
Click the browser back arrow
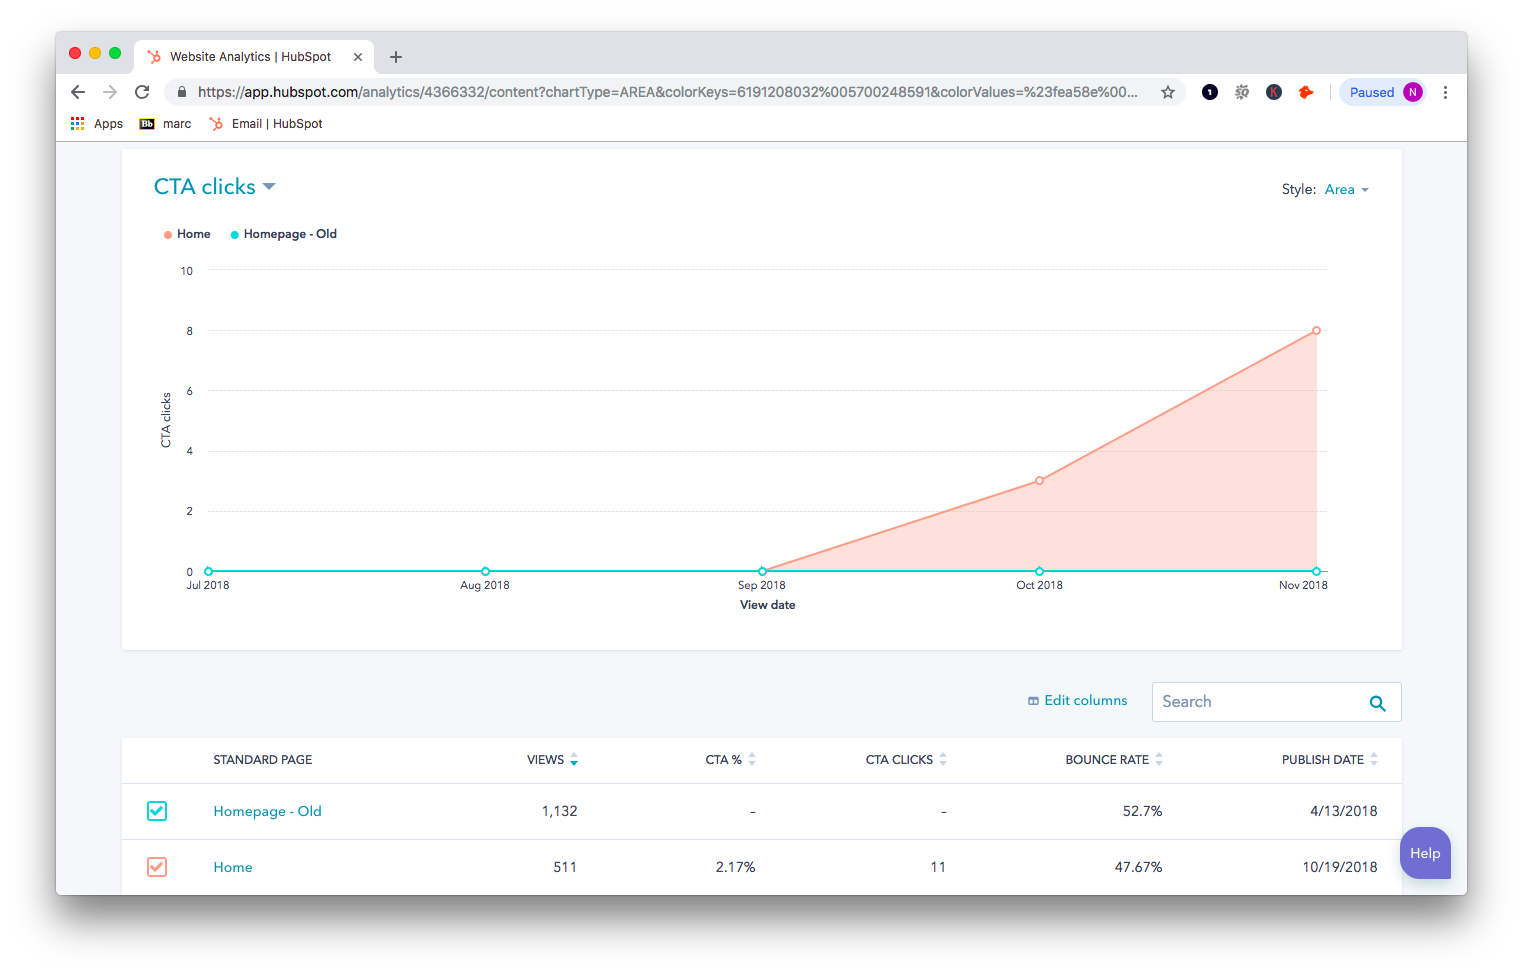point(78,92)
